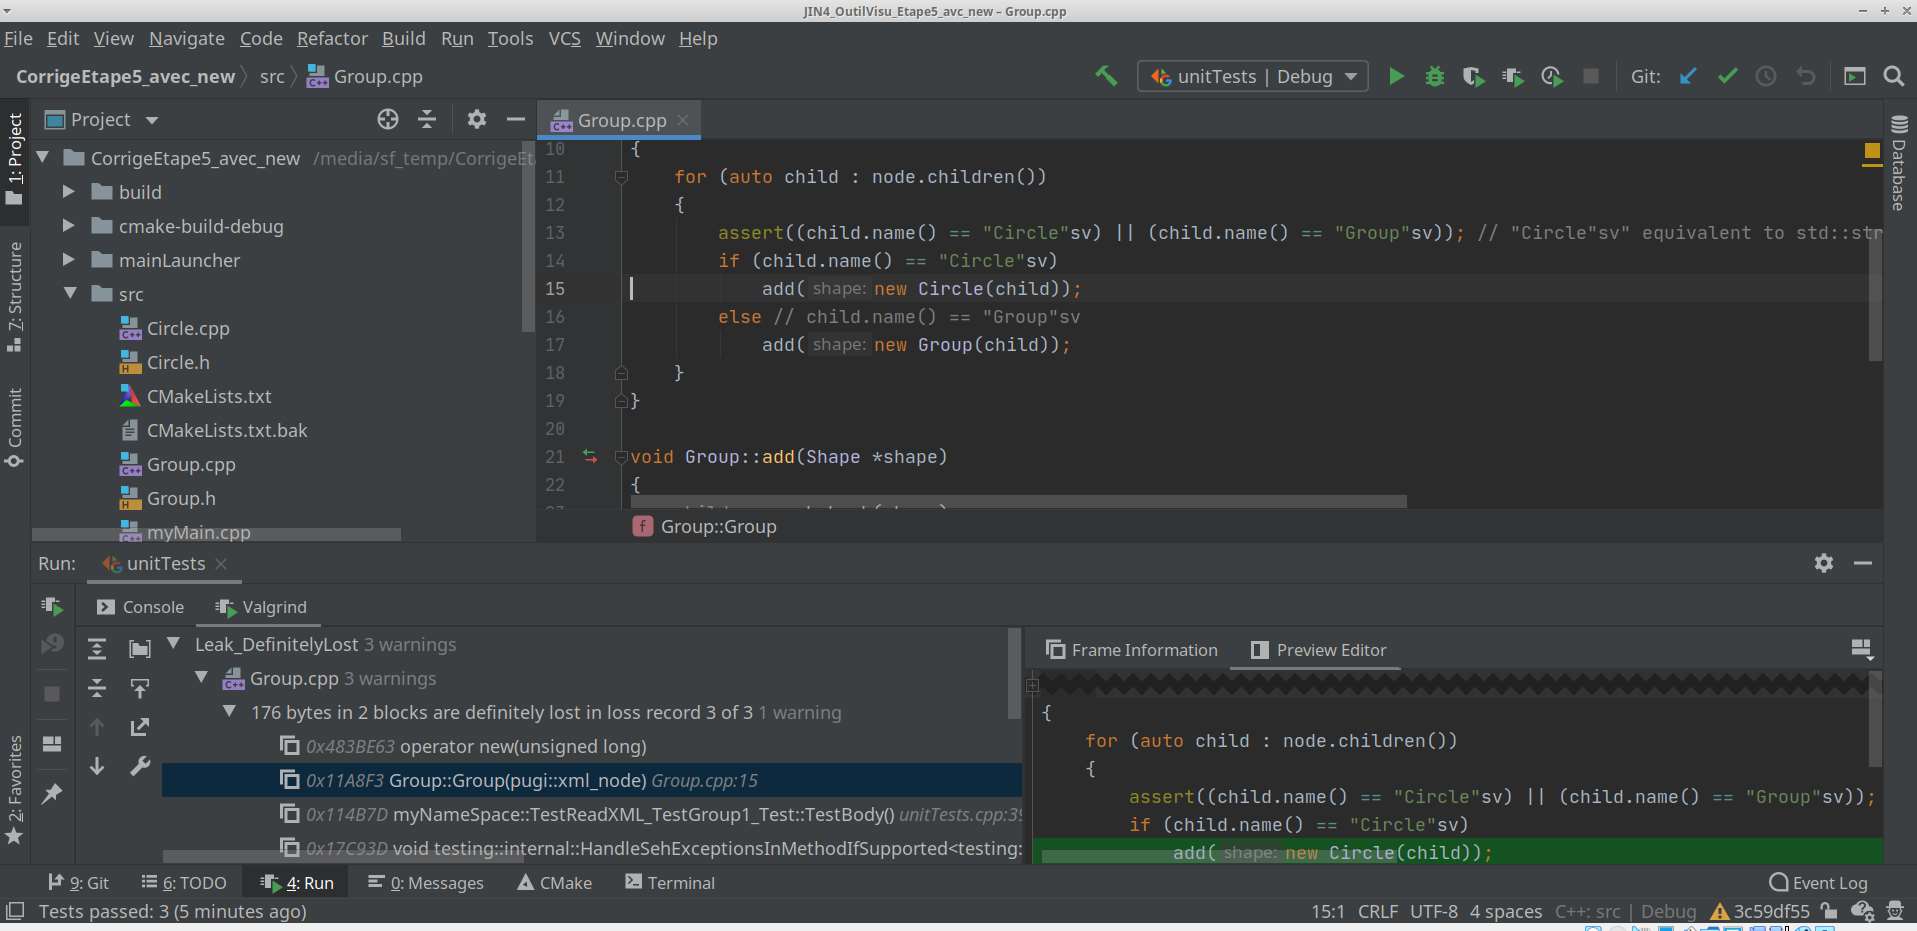Collapse all Valgrind results
The image size is (1917, 931).
pos(97,688)
